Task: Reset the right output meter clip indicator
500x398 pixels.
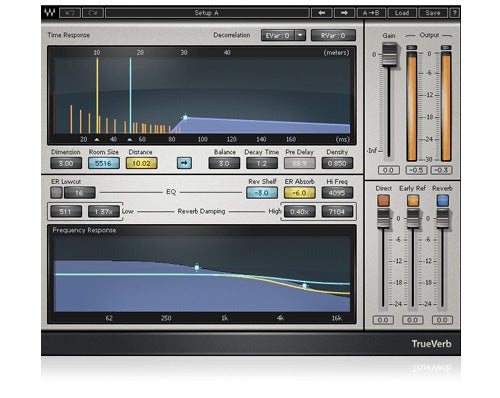Action: pos(446,48)
